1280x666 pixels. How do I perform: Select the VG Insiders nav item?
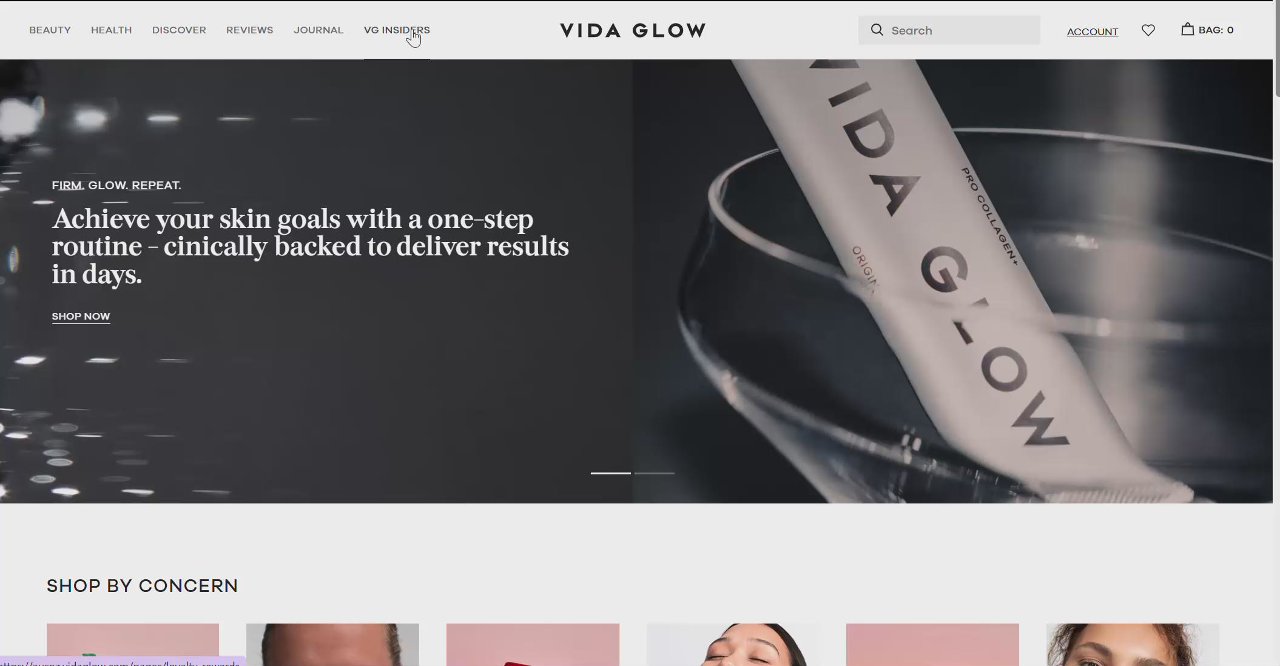pyautogui.click(x=397, y=30)
